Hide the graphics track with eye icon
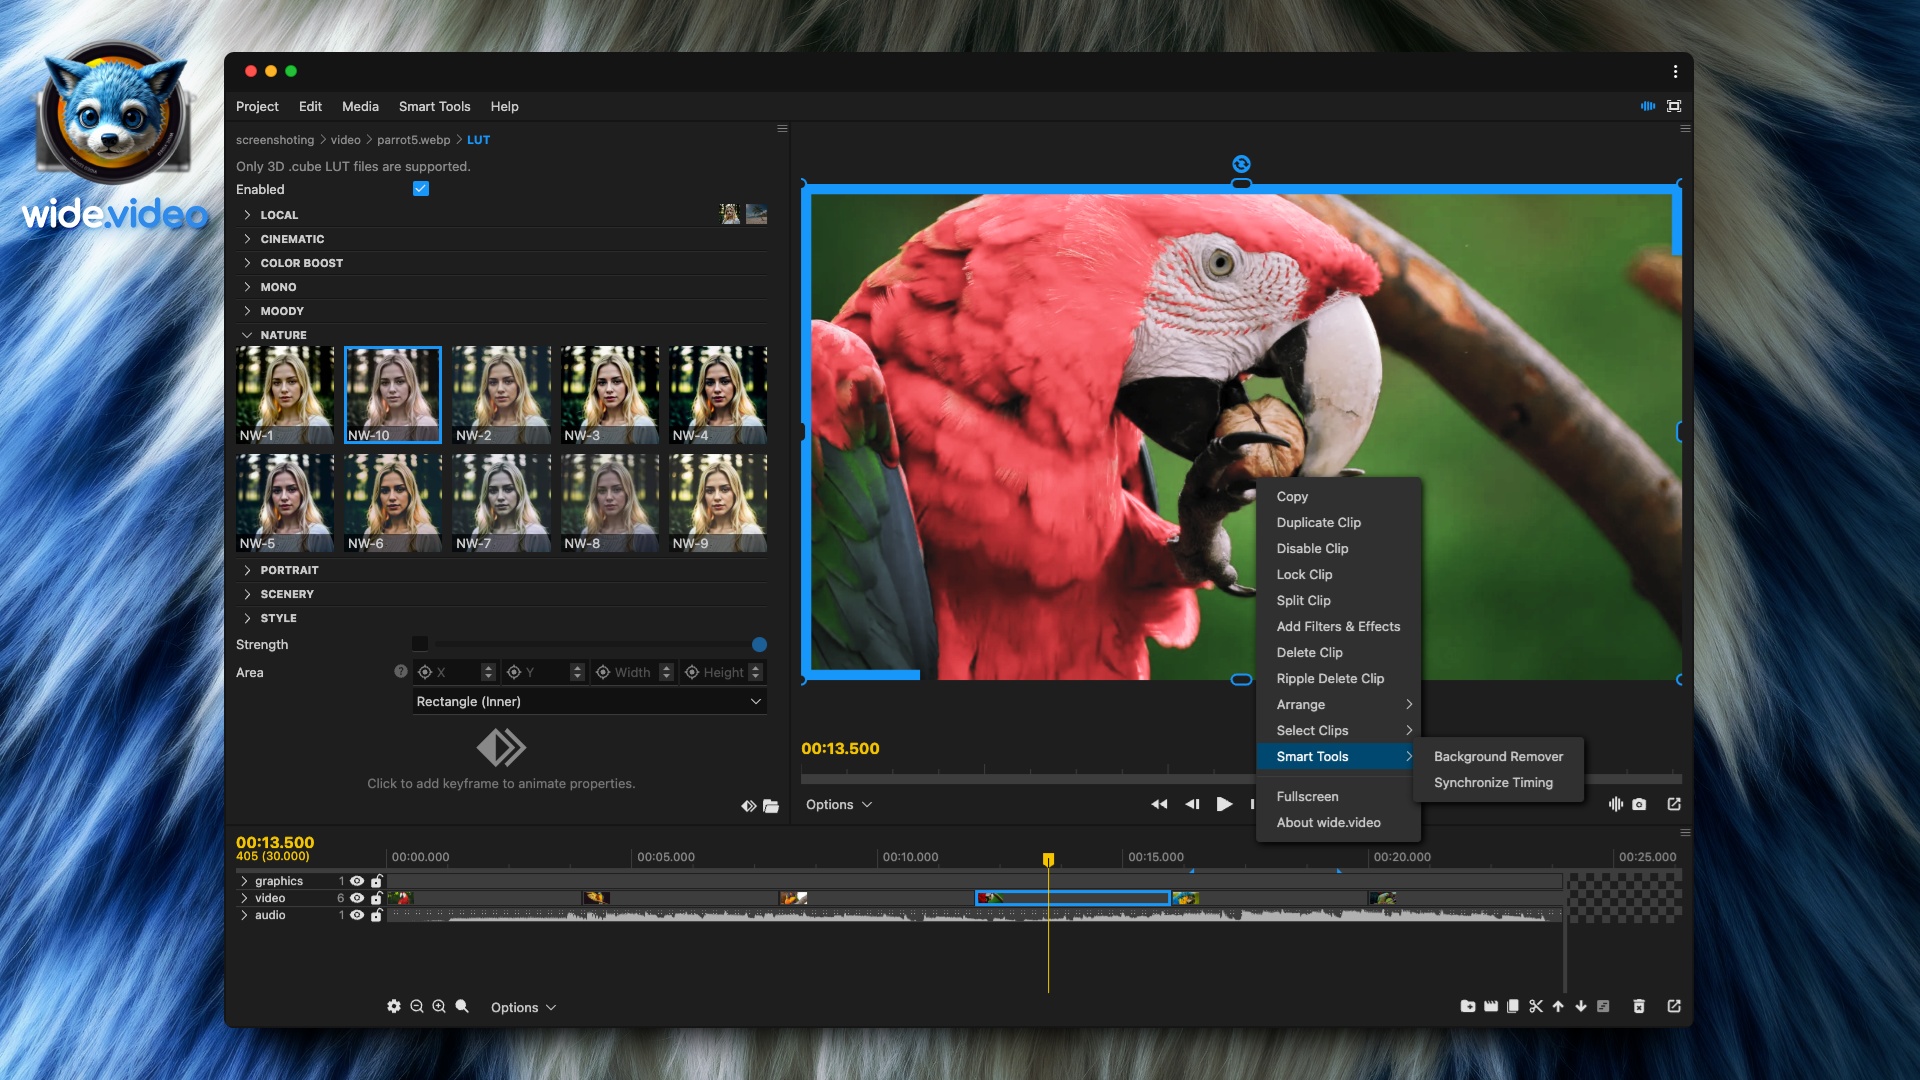Viewport: 1920px width, 1080px height. click(x=357, y=881)
